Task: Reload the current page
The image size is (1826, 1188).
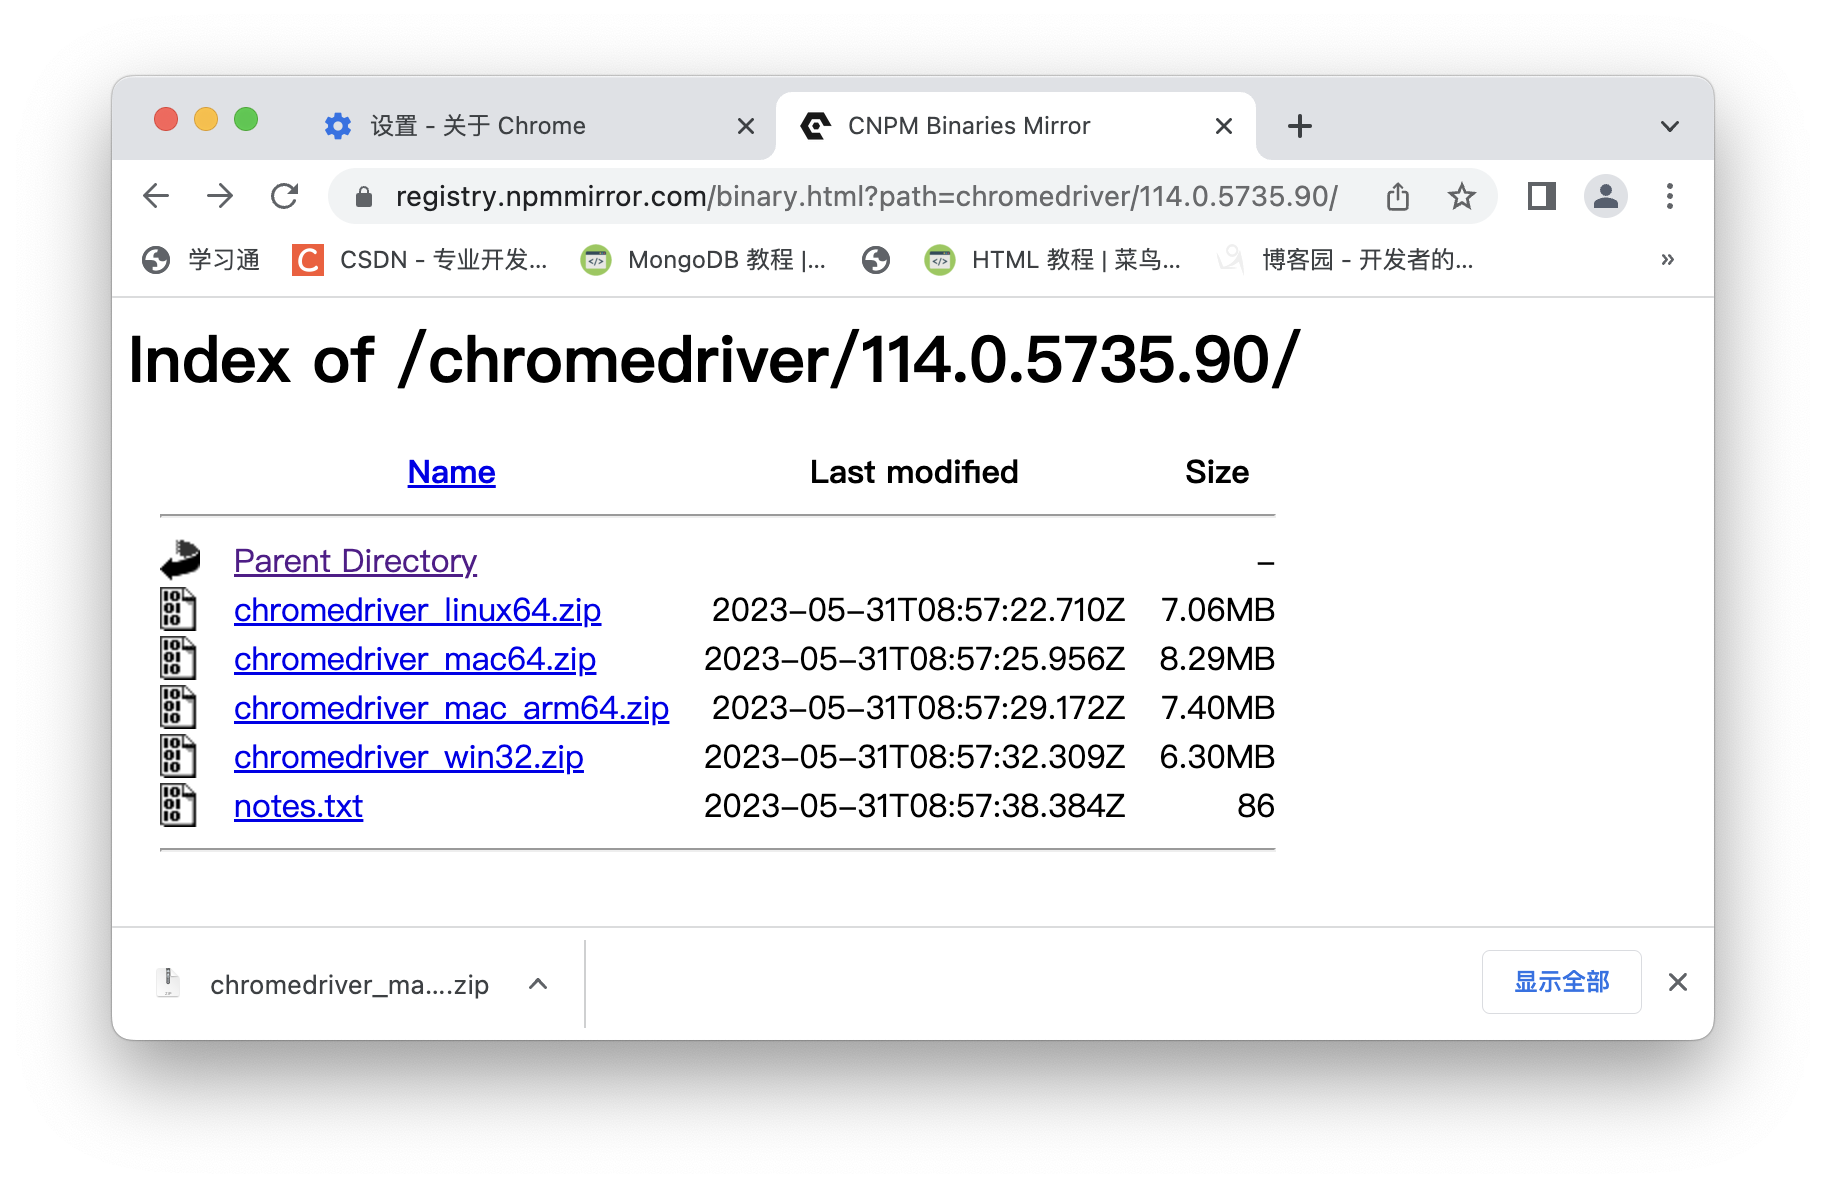Action: (x=285, y=196)
